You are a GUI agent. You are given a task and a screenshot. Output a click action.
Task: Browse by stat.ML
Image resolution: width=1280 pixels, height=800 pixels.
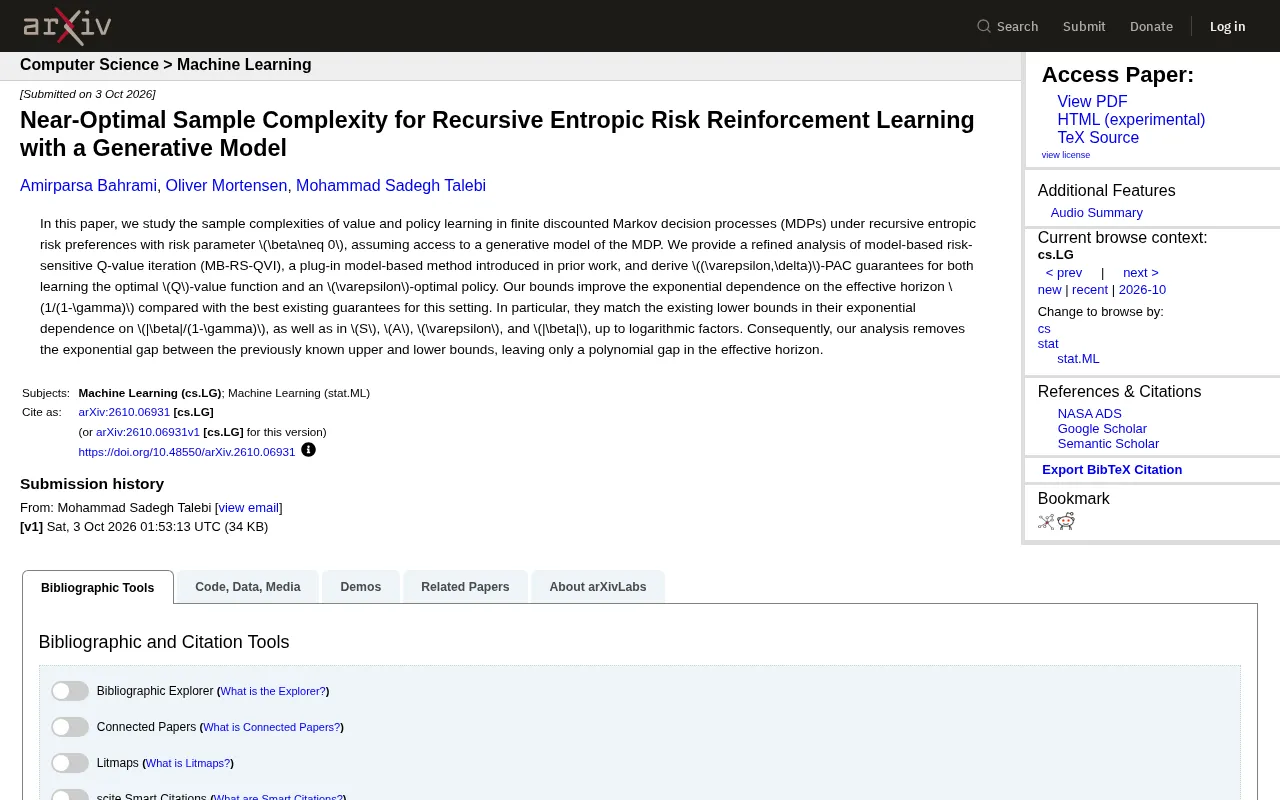1078,359
